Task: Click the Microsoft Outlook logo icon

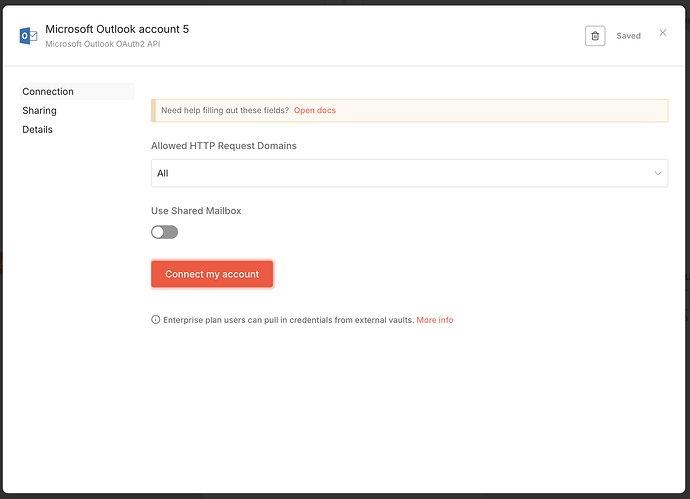Action: point(28,36)
